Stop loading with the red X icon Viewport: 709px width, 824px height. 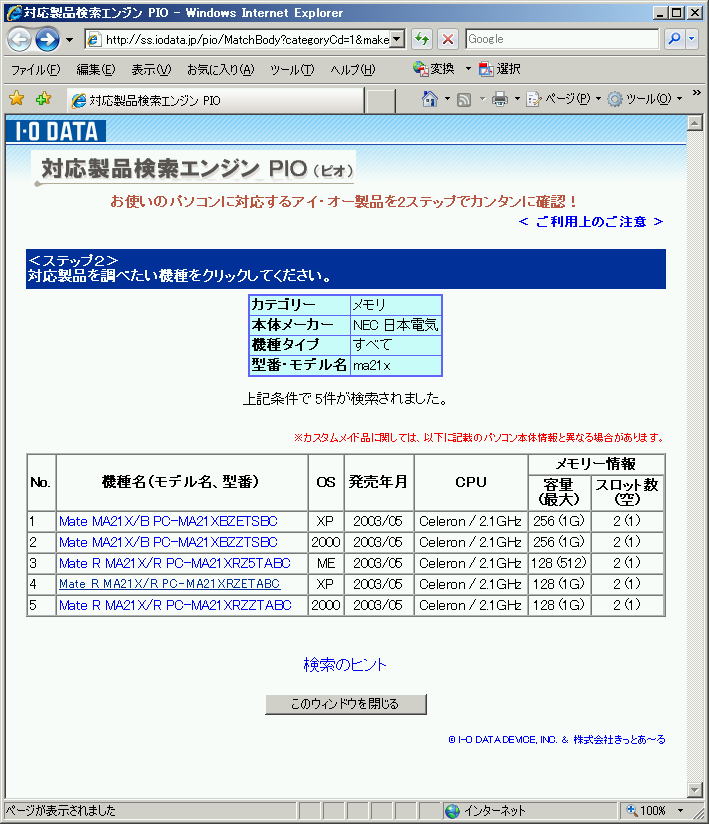coord(448,39)
